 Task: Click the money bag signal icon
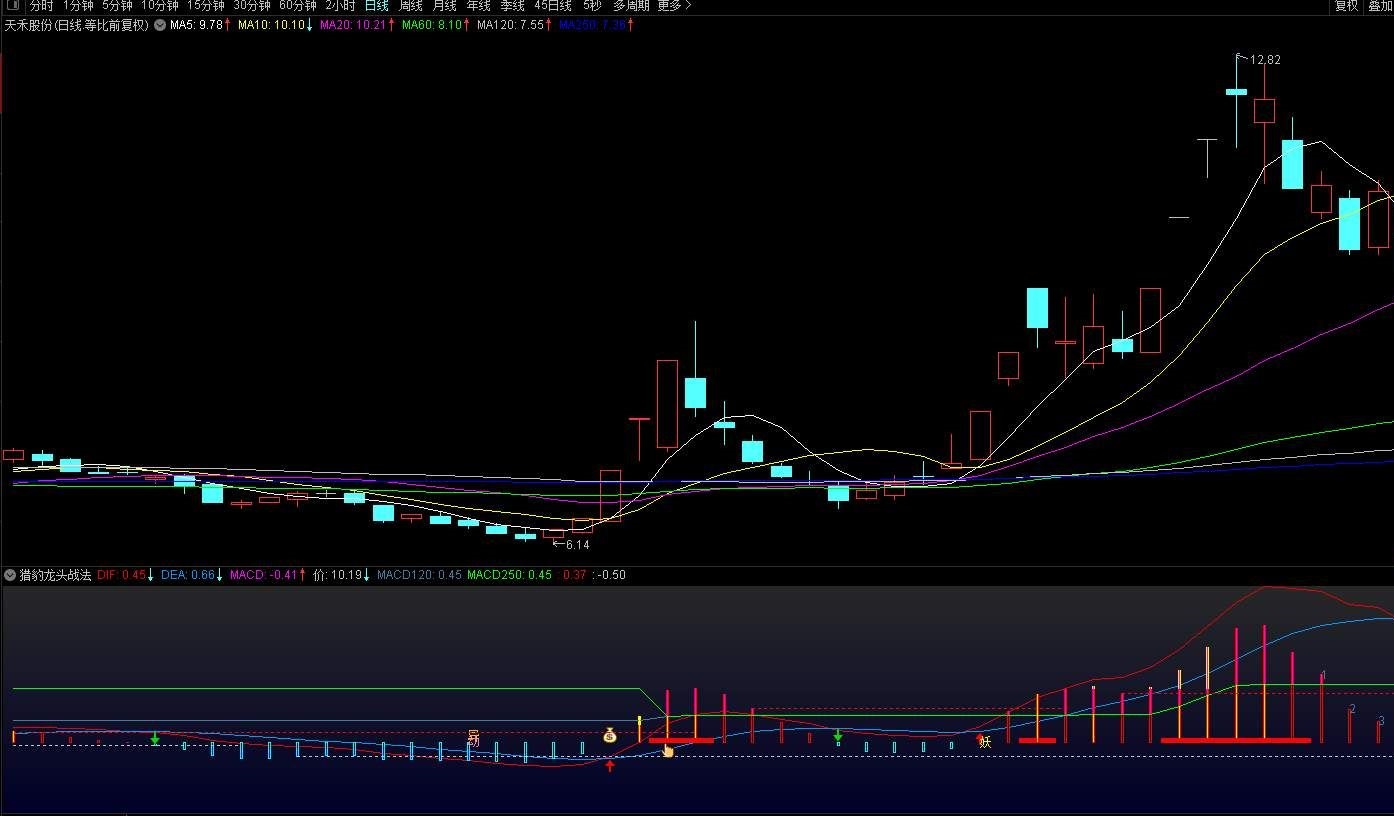pyautogui.click(x=610, y=735)
